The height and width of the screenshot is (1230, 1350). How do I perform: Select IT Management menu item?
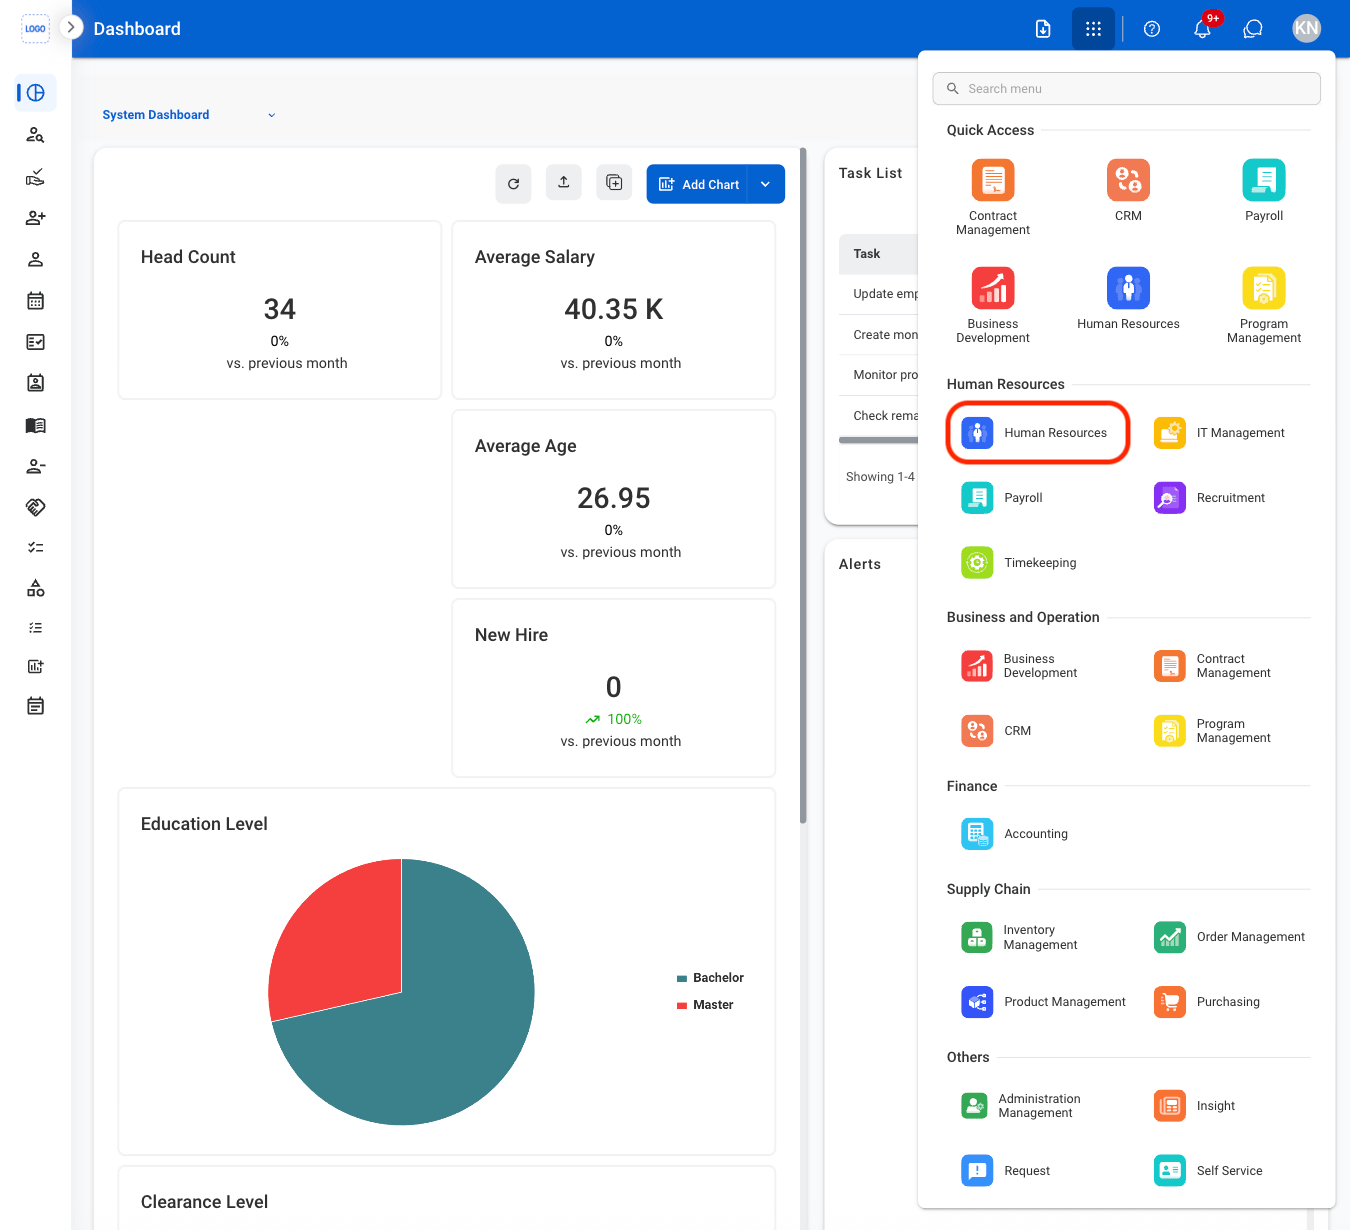click(1220, 433)
